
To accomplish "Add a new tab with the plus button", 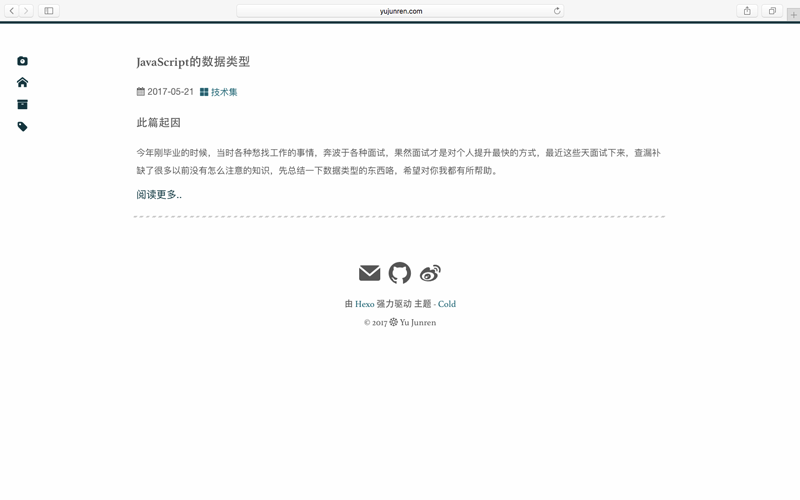I will (x=793, y=15).
